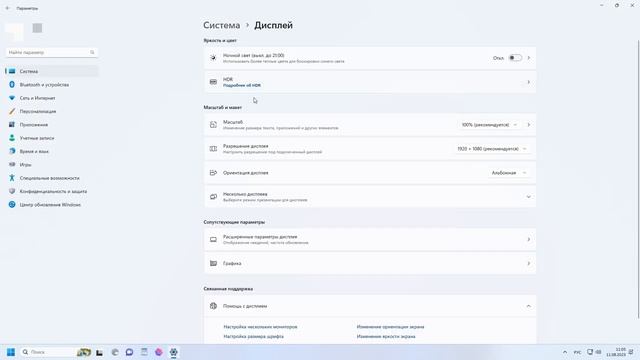Click the HDR icon
Screen dimensions: 640x360
(x=213, y=82)
